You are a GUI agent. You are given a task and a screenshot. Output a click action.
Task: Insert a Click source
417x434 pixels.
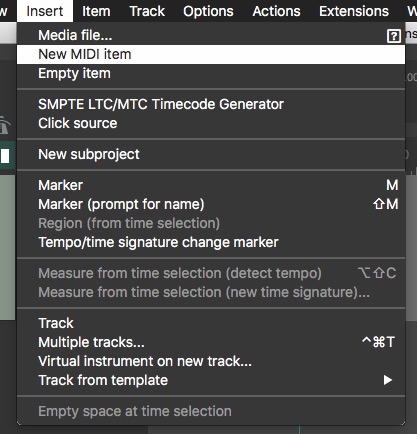pyautogui.click(x=211, y=123)
